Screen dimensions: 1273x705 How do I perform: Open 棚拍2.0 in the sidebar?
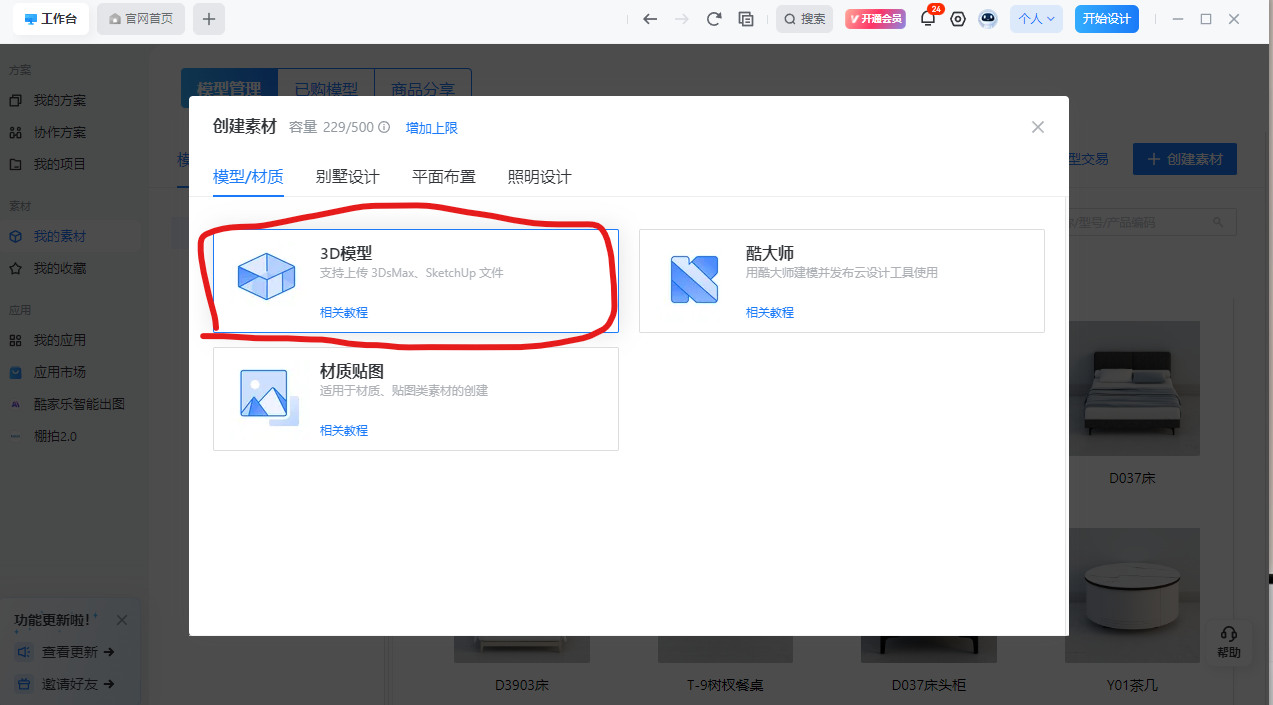coord(55,436)
